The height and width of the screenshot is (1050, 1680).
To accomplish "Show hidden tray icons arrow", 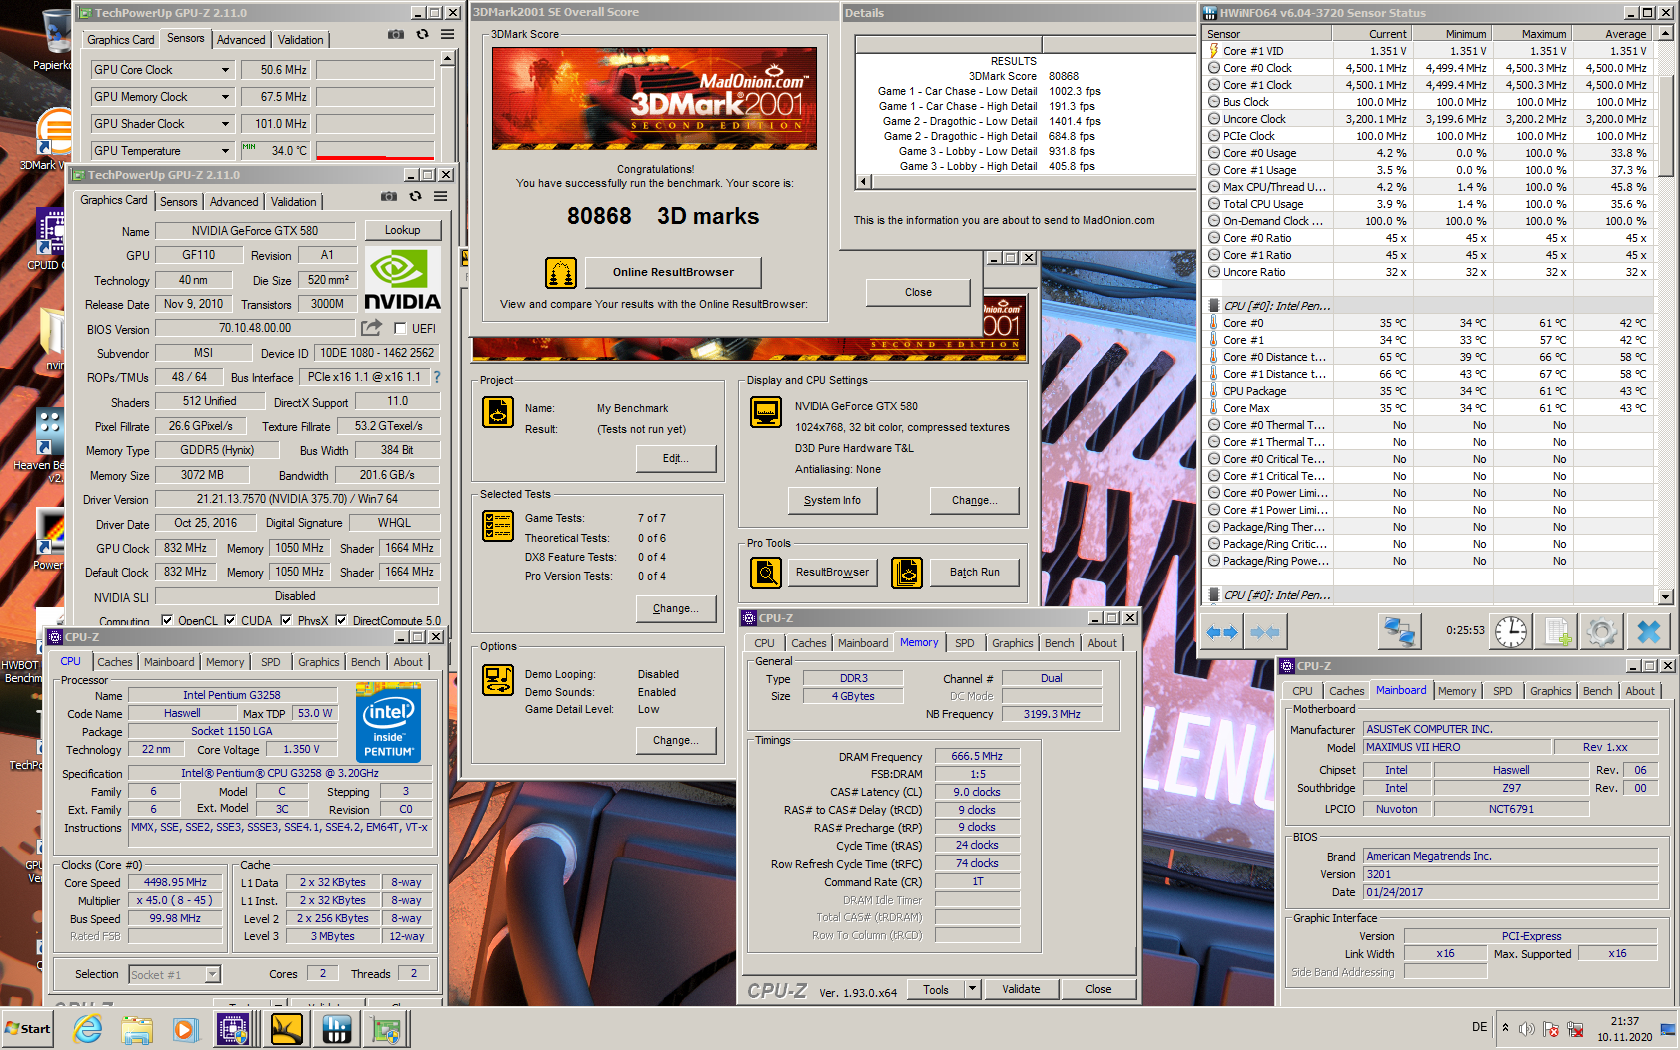I will (1505, 1029).
